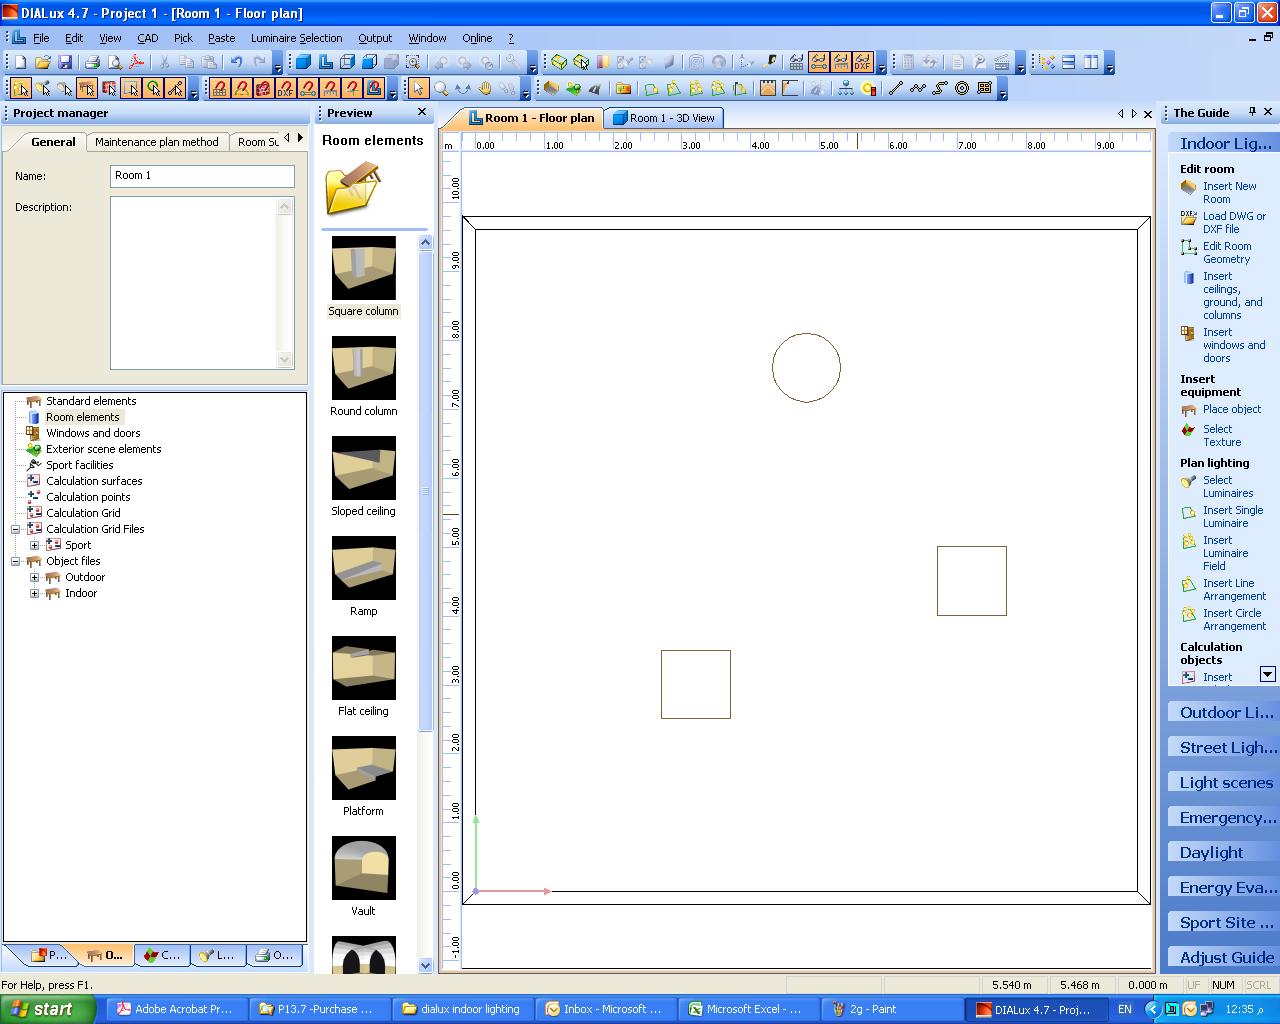Open the CAD menu
1280x1024 pixels.
coord(147,38)
